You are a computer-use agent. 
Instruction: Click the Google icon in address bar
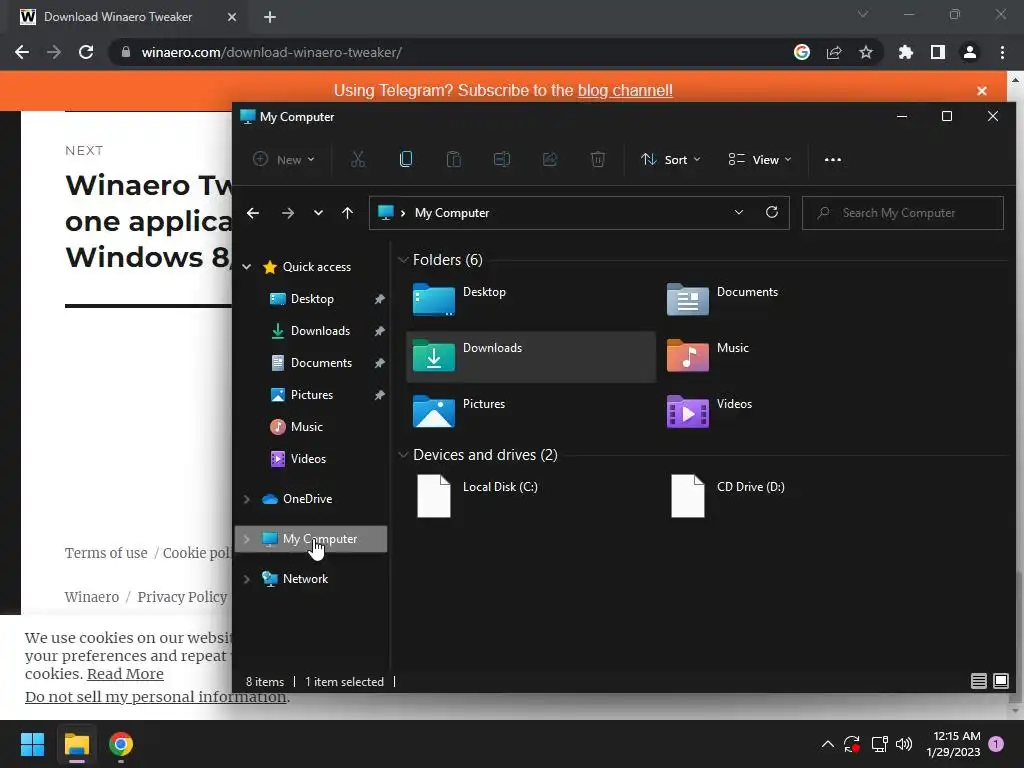(x=802, y=52)
